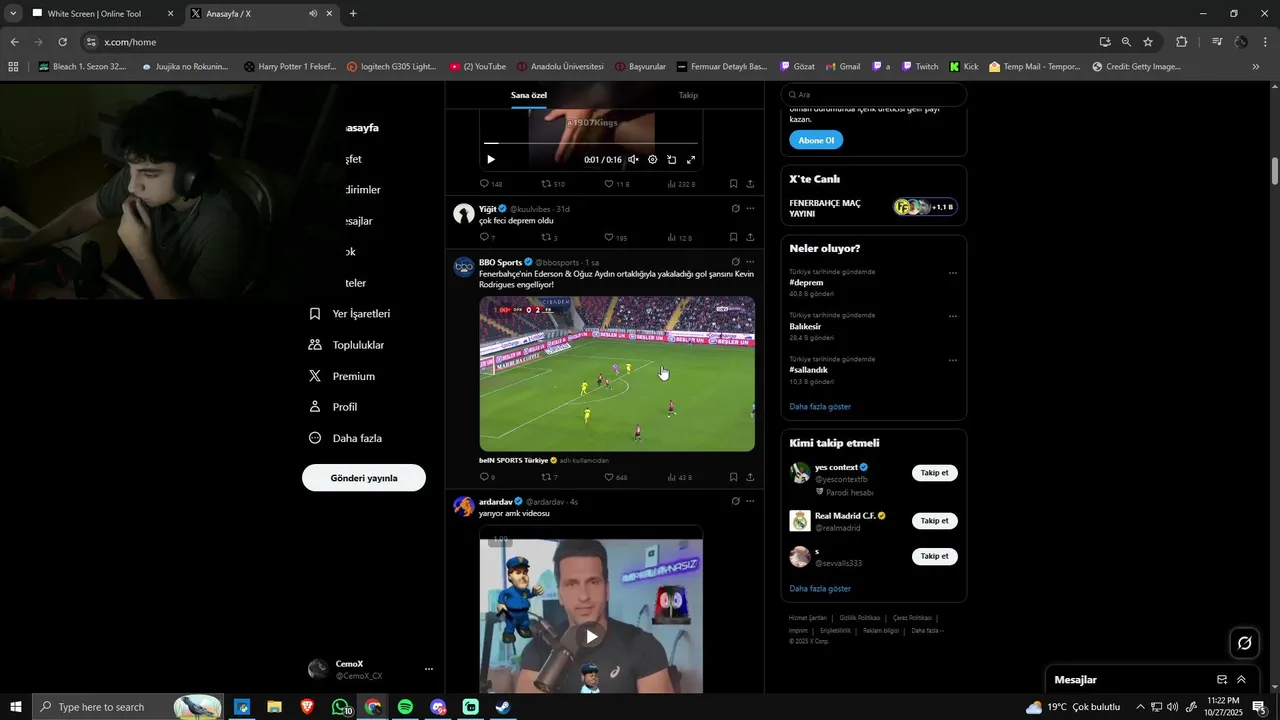
Task: Seek on the 1907Kings video progress bar
Action: [590, 143]
